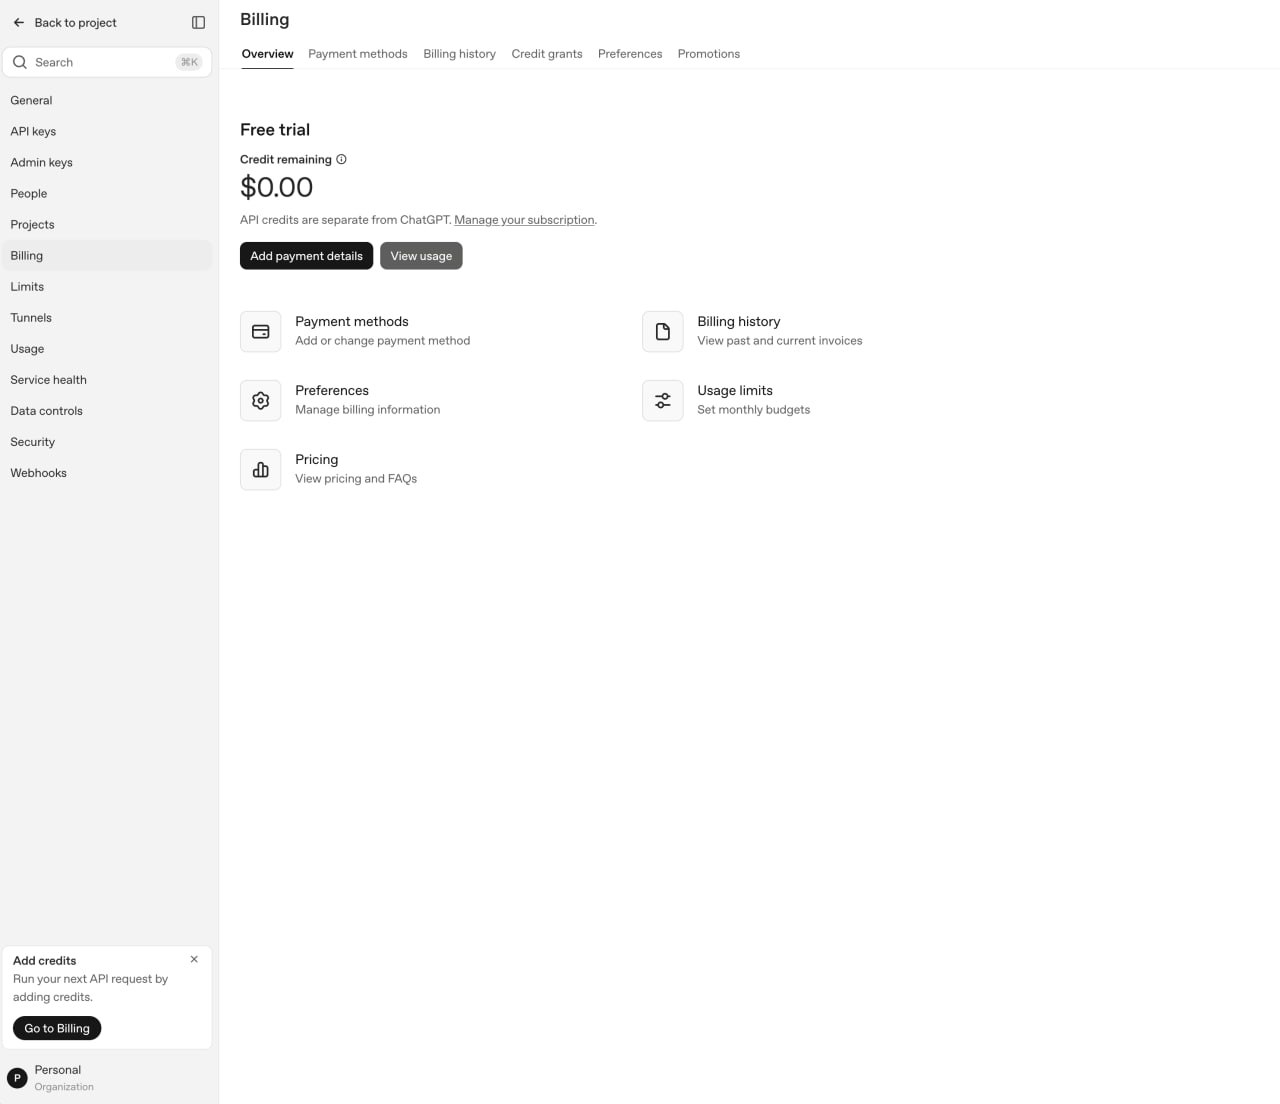The height and width of the screenshot is (1104, 1280).
Task: Go to Usage in the sidebar
Action: [x=107, y=348]
